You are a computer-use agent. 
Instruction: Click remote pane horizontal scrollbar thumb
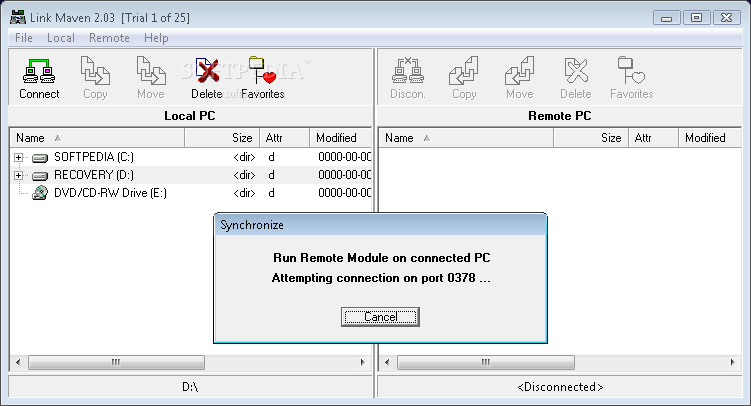pyautogui.click(x=486, y=362)
